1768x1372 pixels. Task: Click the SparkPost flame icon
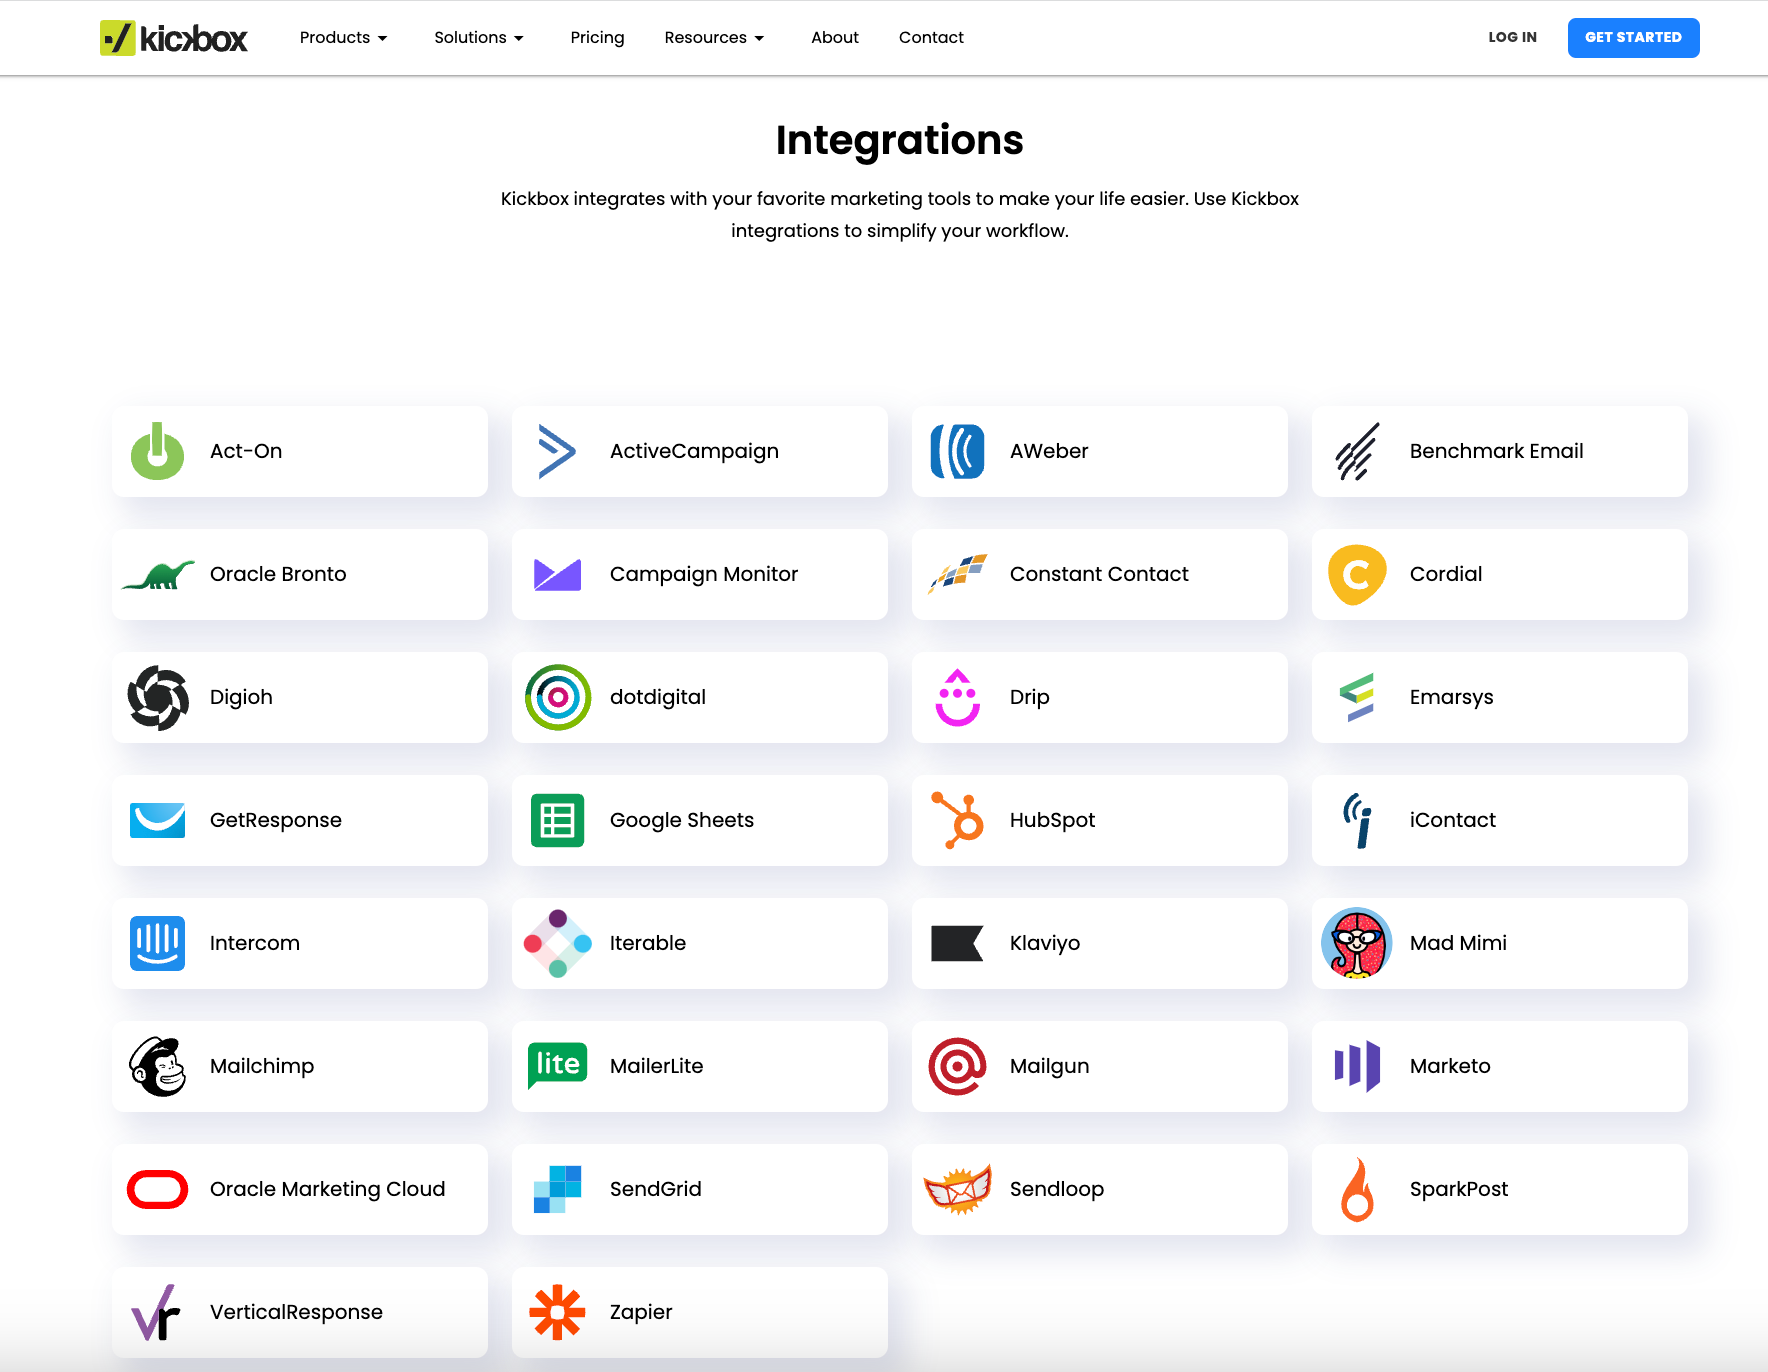1357,1189
